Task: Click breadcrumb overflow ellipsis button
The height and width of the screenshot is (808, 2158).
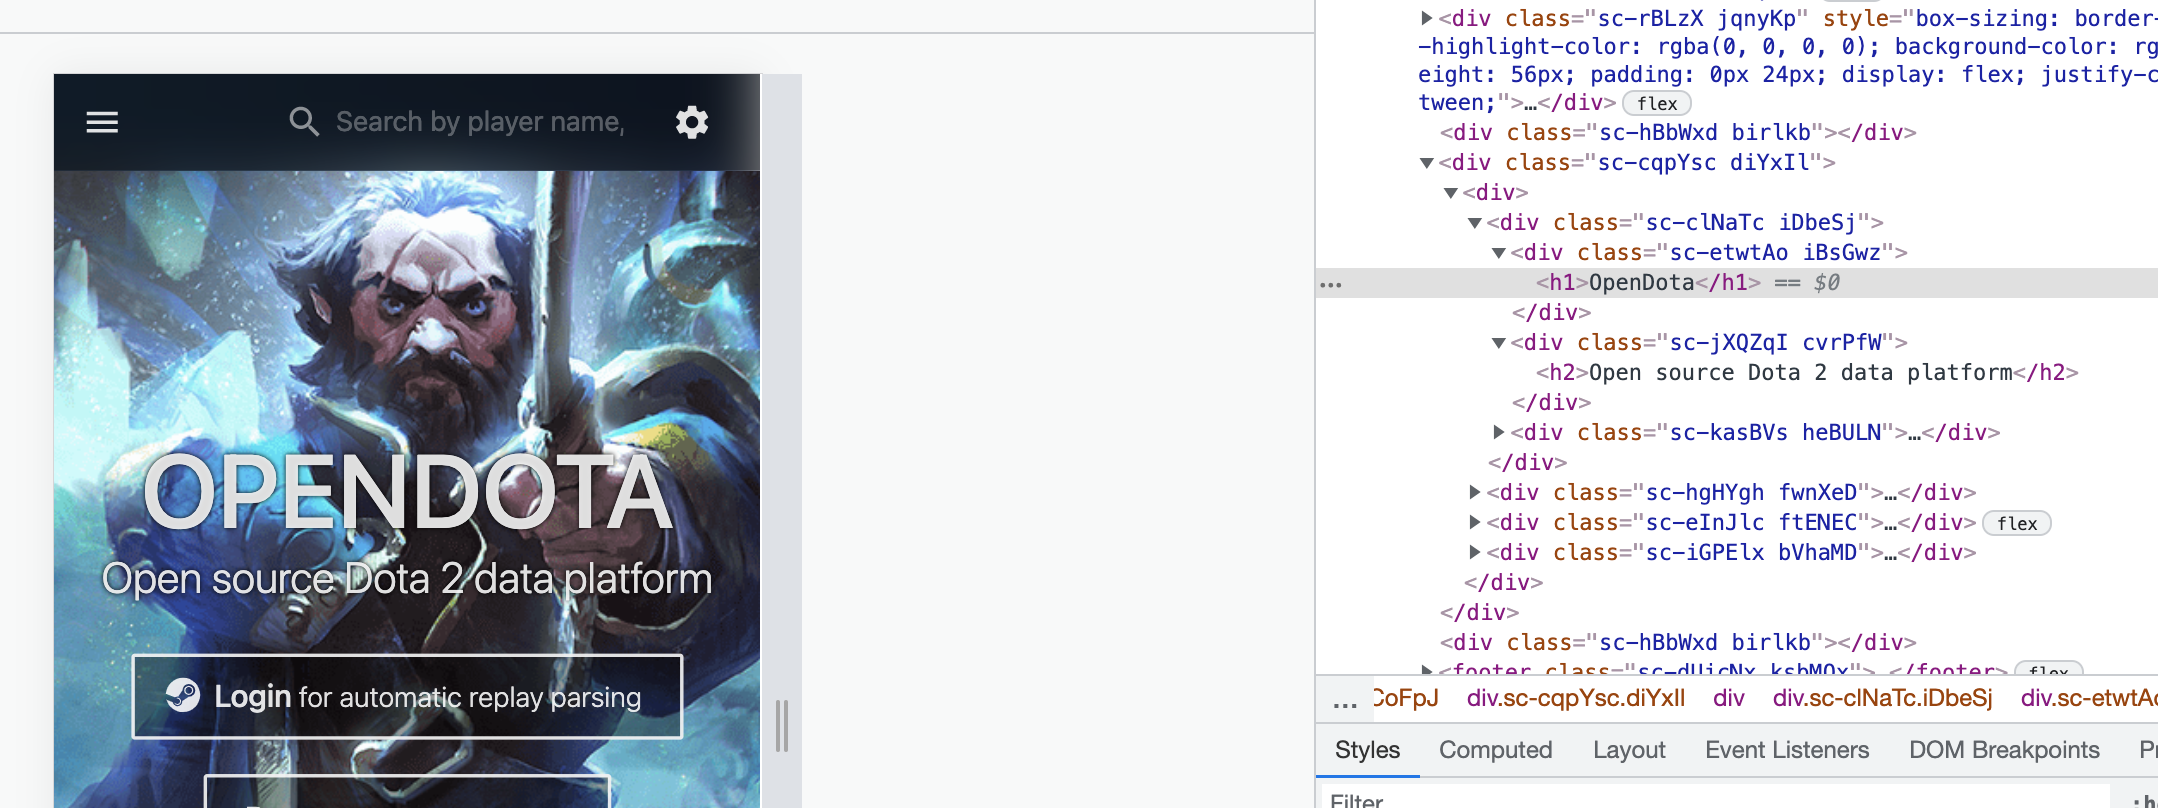Action: pos(1345,700)
